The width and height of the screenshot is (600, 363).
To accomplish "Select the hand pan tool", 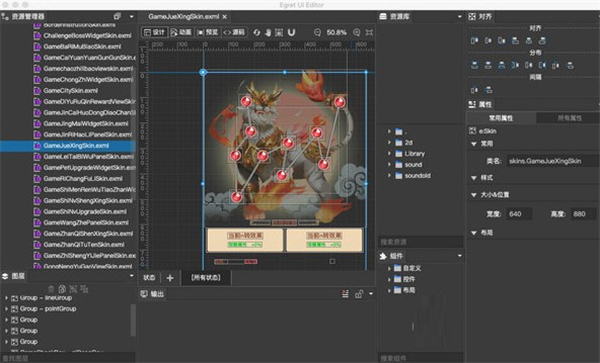I will pyautogui.click(x=268, y=33).
